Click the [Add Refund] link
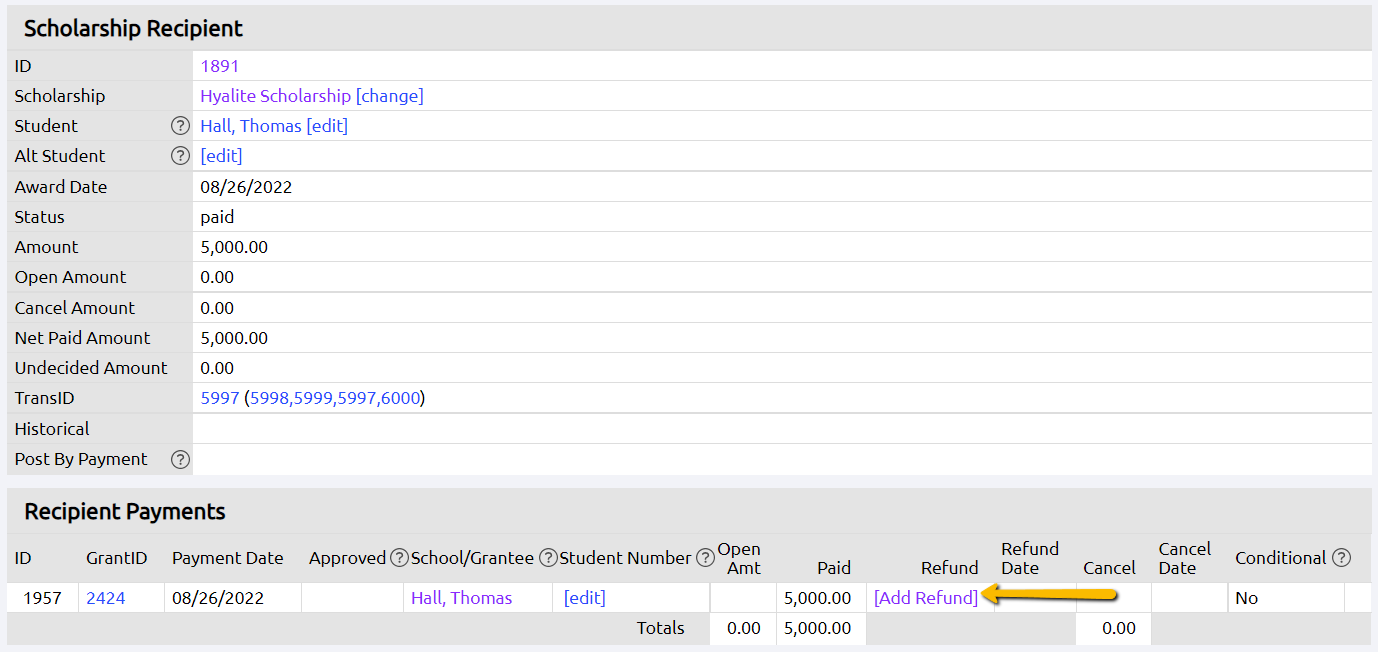The image size is (1378, 652). pyautogui.click(x=925, y=598)
